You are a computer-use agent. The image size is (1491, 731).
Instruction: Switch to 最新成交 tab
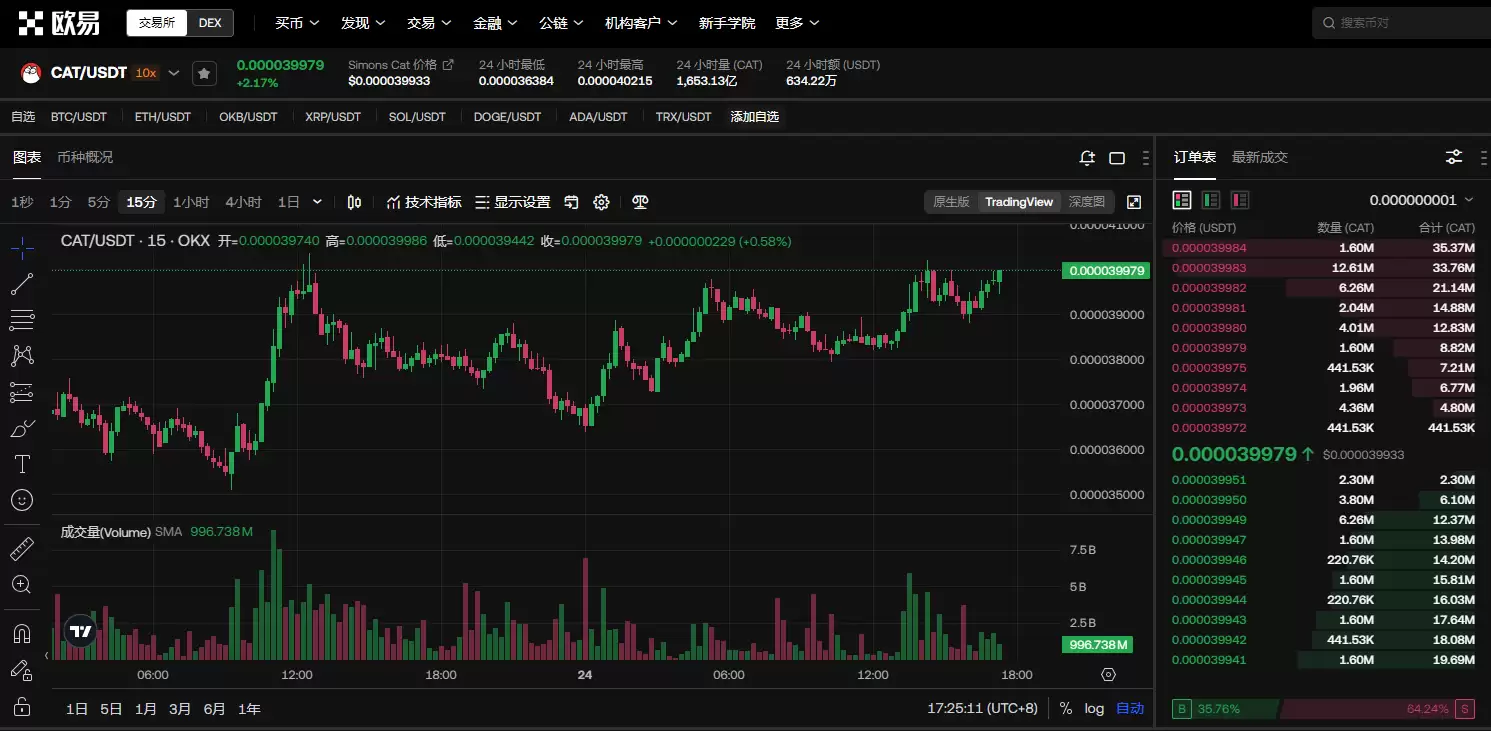click(x=1259, y=157)
